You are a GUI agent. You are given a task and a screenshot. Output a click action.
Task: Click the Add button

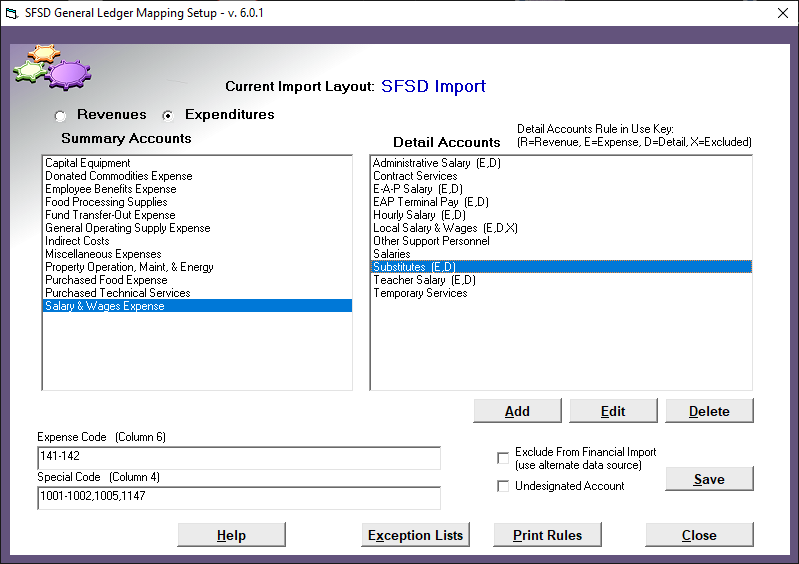tap(517, 411)
